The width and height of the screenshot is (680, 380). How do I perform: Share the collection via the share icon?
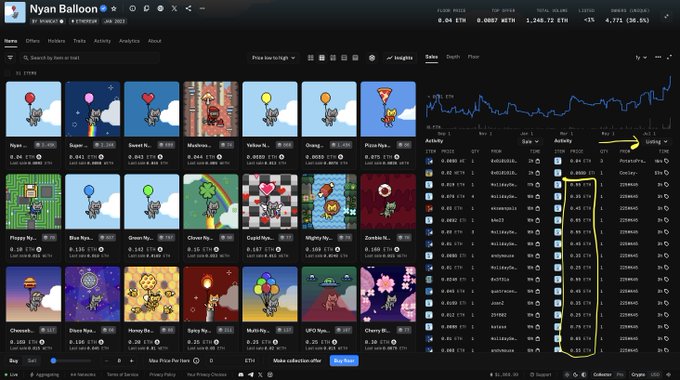188,8
